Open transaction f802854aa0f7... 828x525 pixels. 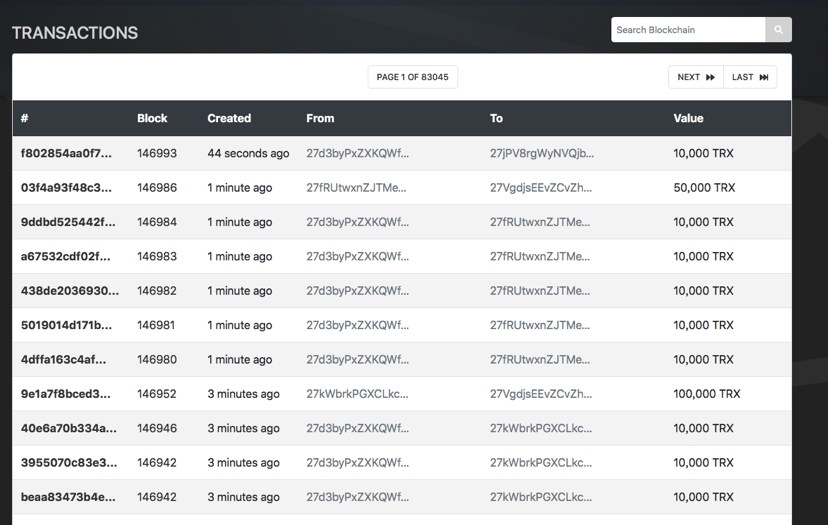67,153
